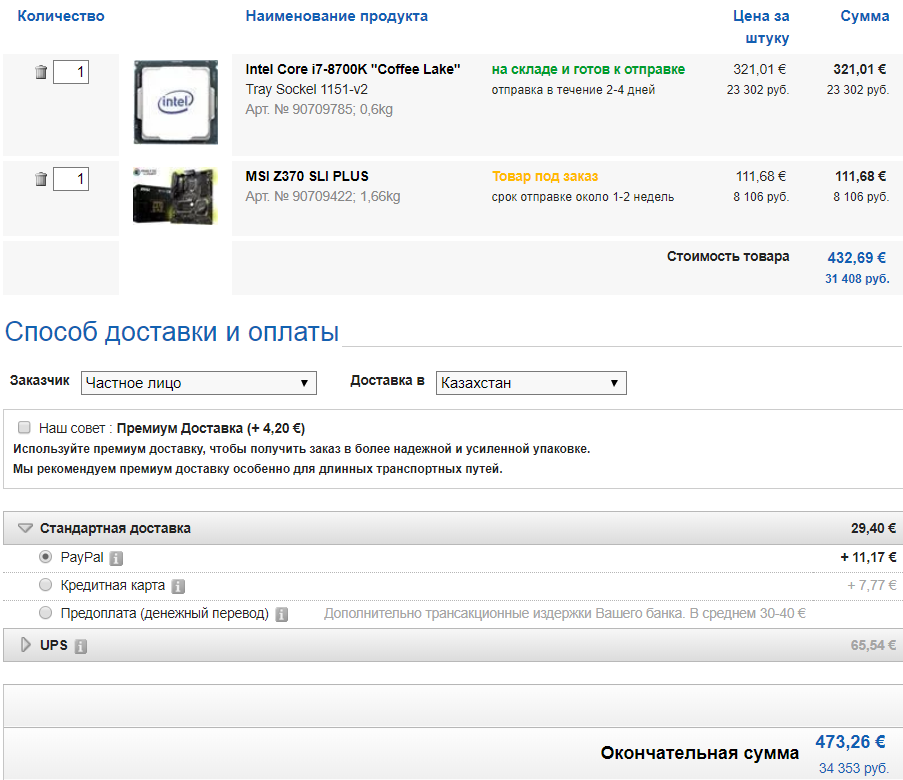Select PayPal payment radio button
The height and width of the screenshot is (780, 903).
(45, 557)
